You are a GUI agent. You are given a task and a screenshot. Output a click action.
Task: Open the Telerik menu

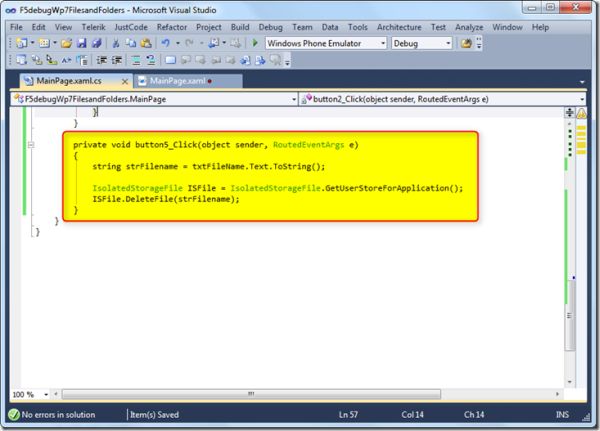pyautogui.click(x=93, y=27)
